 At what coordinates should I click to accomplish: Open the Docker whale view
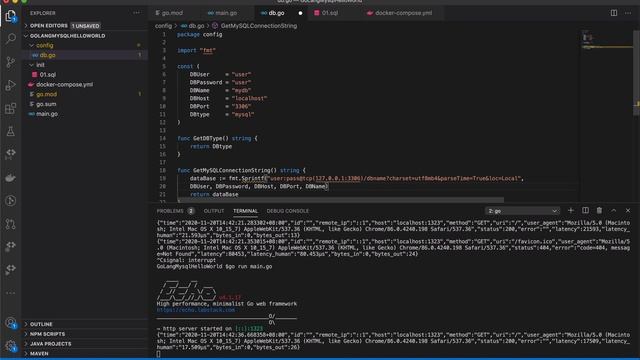pos(11,178)
